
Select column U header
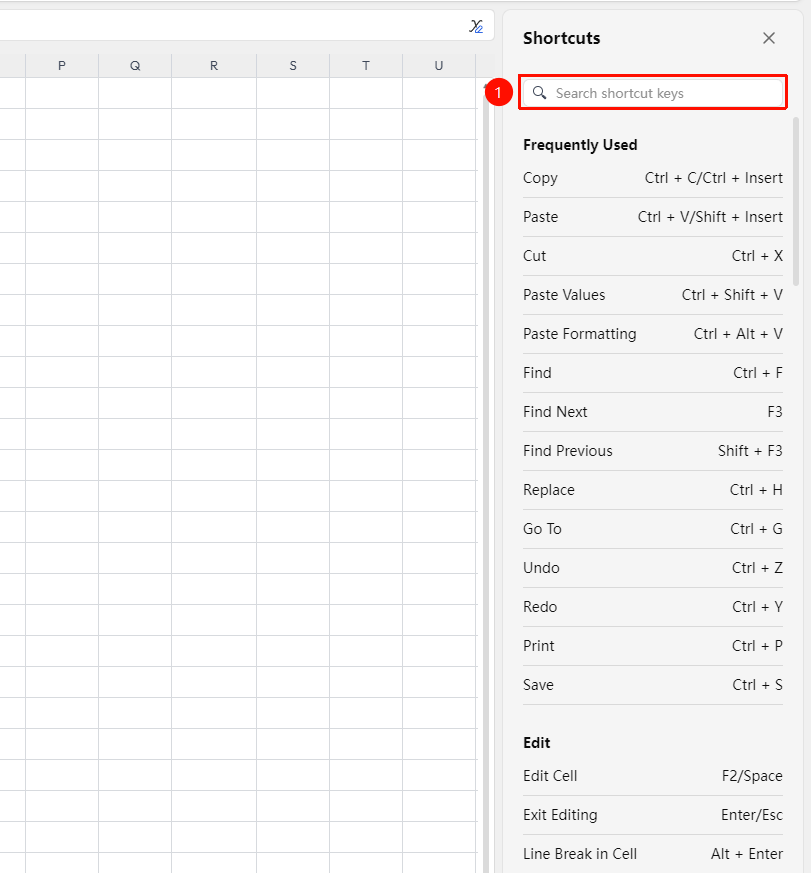439,66
